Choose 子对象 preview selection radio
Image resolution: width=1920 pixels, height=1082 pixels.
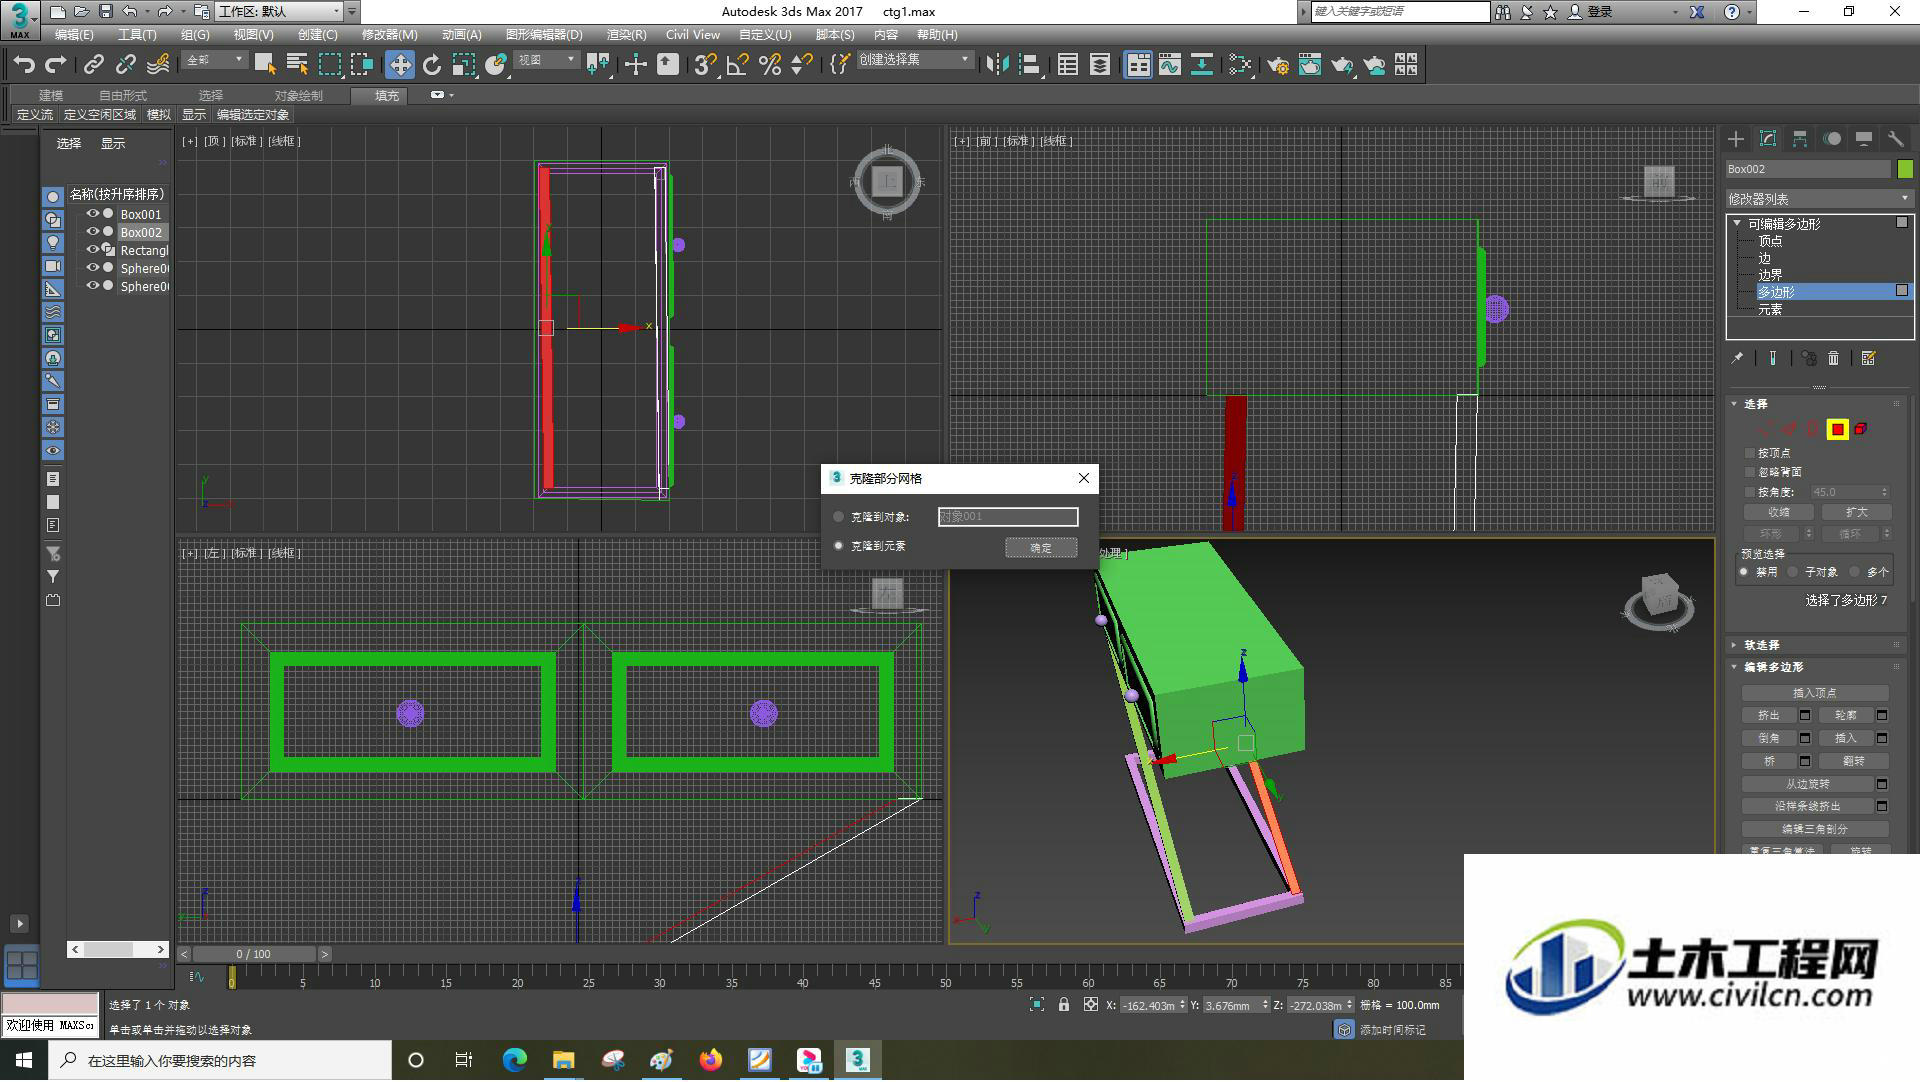click(1794, 572)
